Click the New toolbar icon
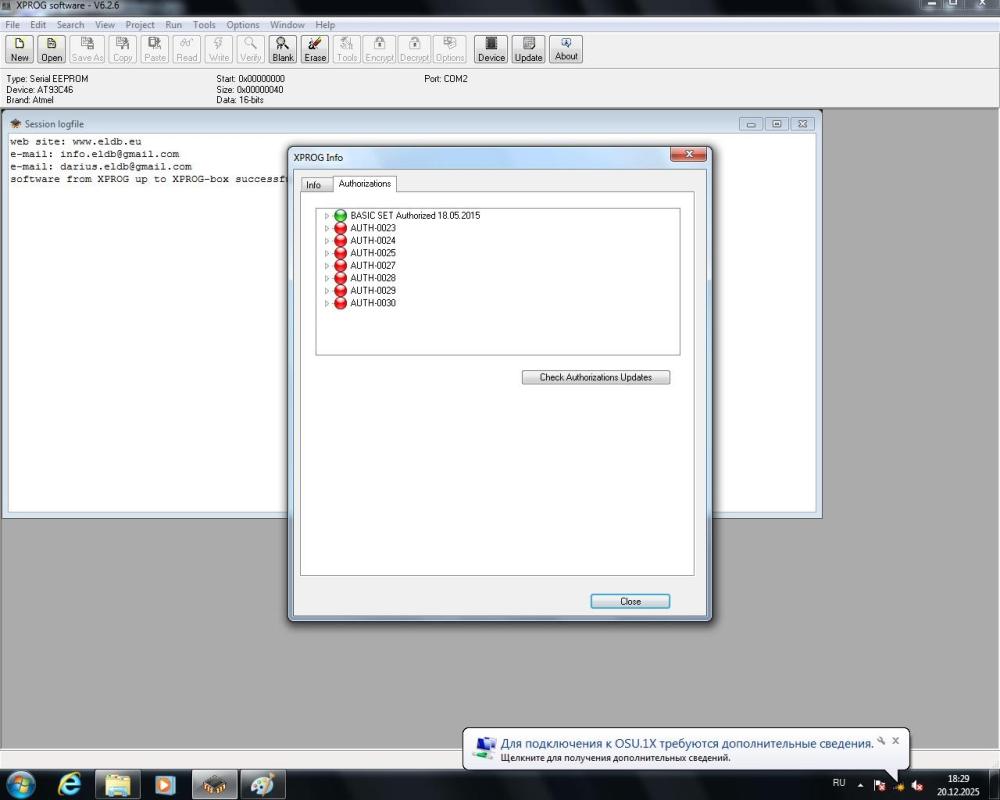 click(x=20, y=49)
